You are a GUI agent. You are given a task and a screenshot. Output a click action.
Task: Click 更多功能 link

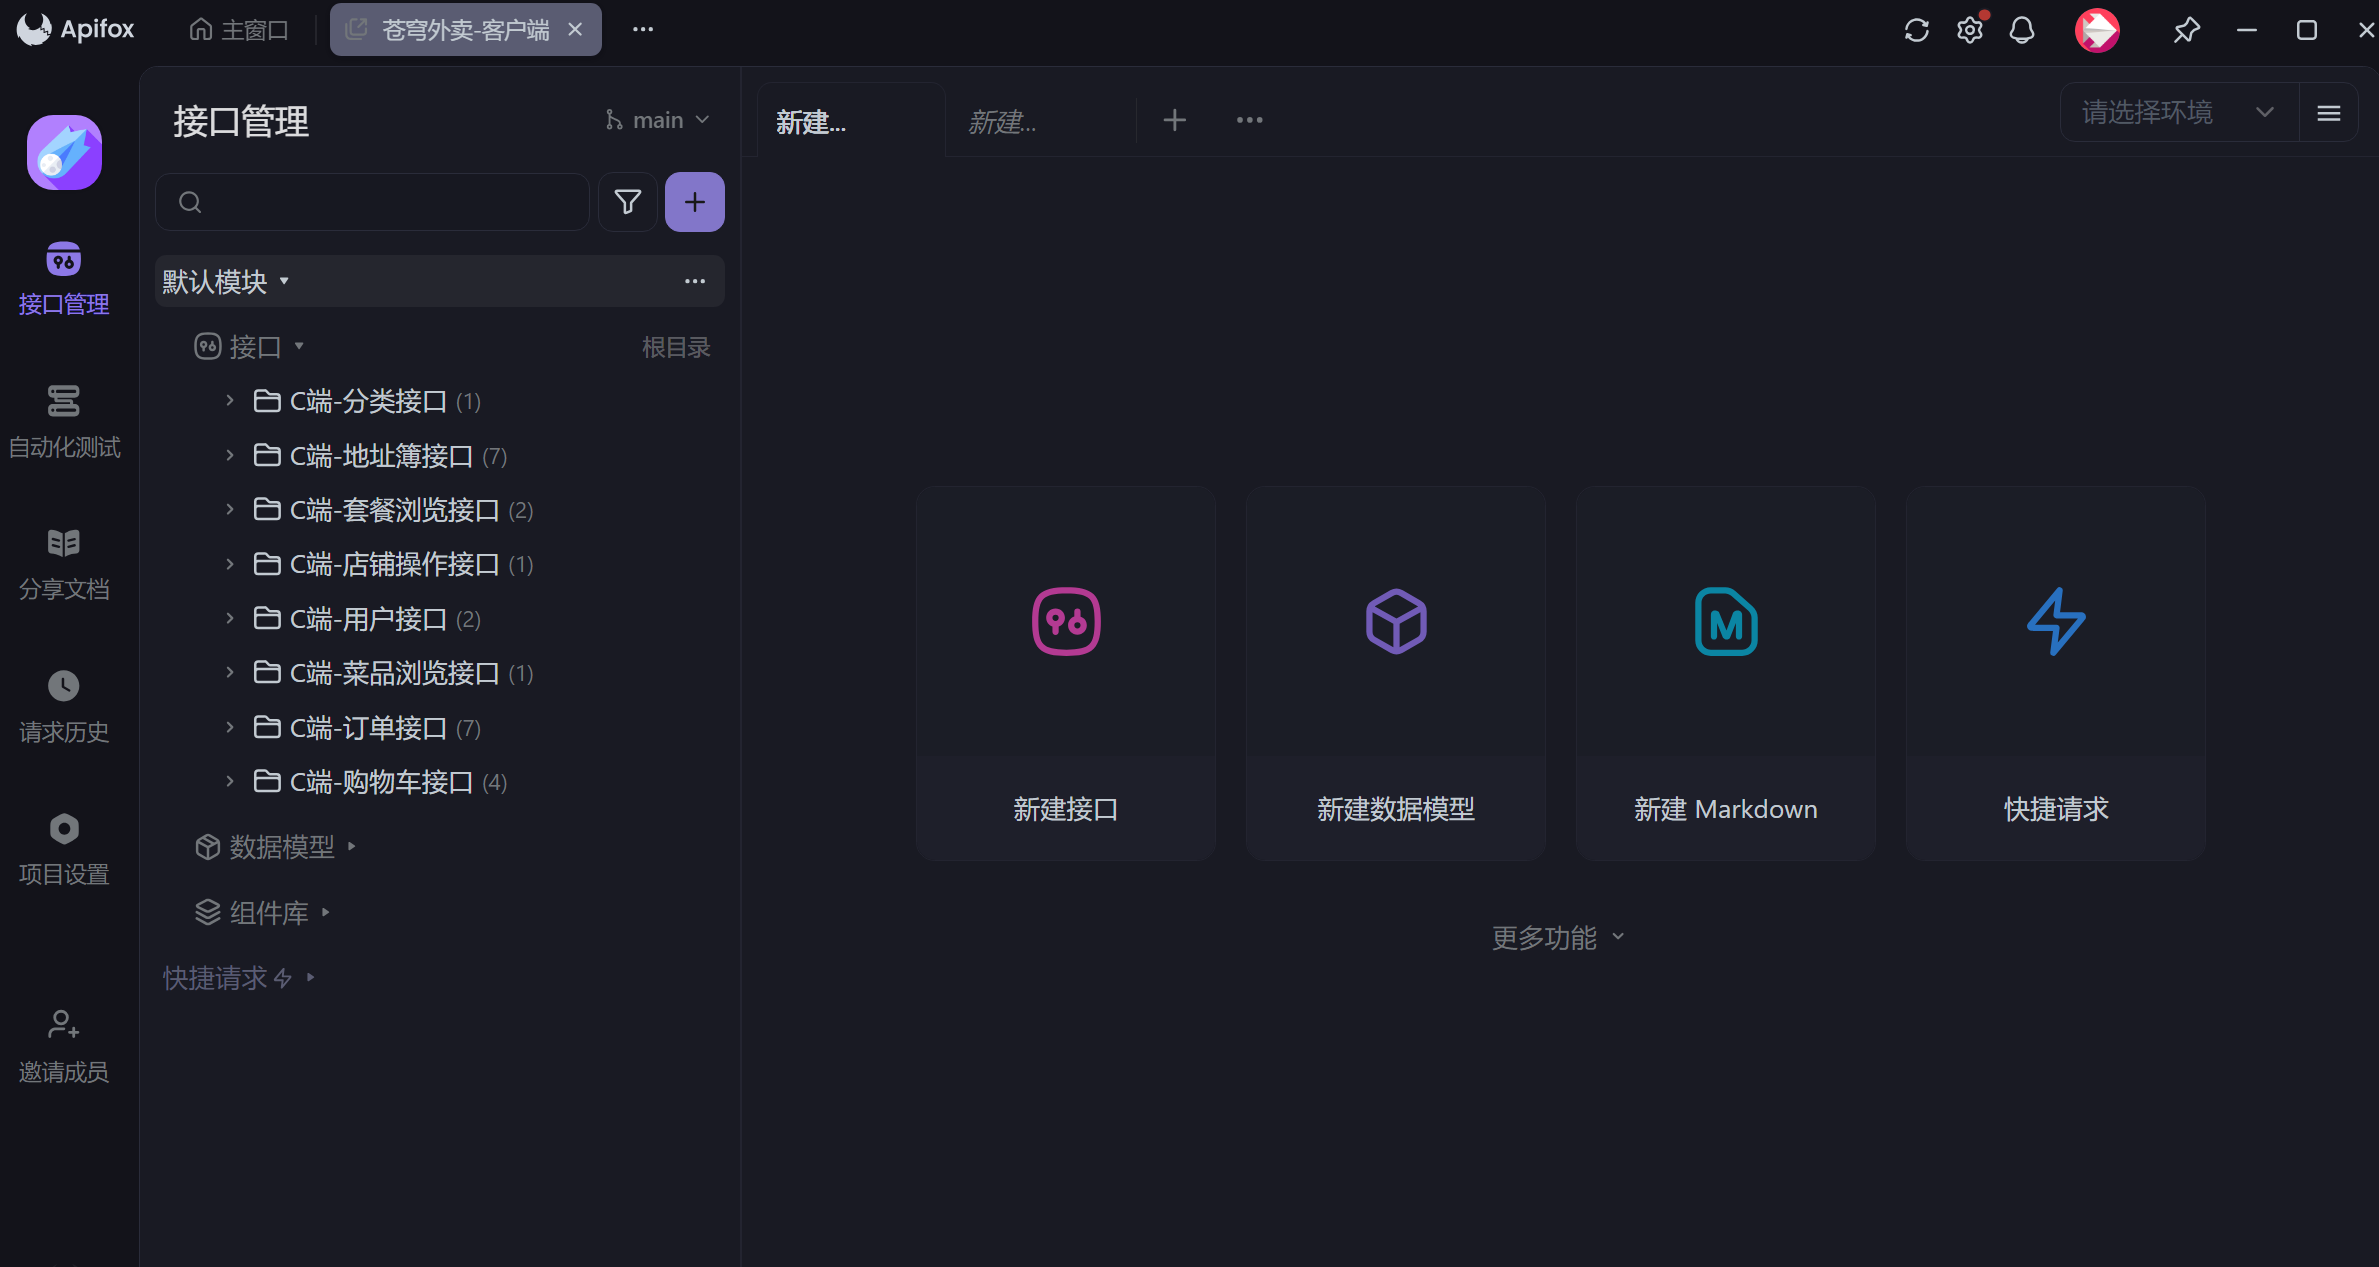click(1556, 937)
